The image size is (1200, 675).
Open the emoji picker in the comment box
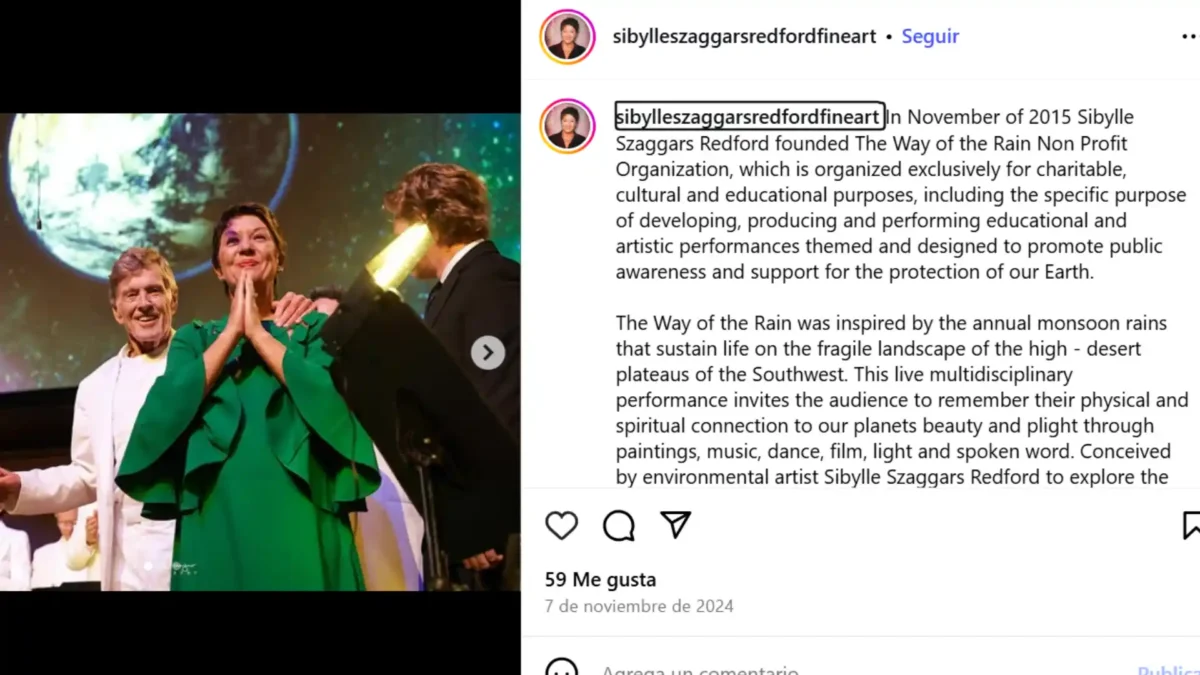[x=562, y=668]
